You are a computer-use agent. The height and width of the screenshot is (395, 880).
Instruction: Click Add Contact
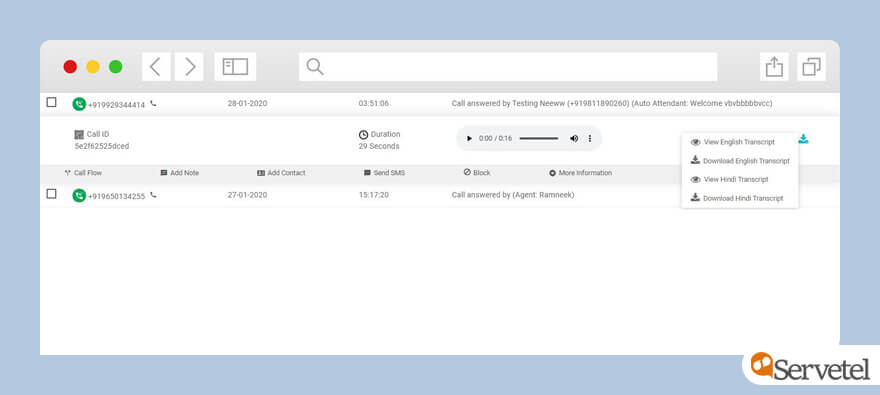click(x=281, y=173)
